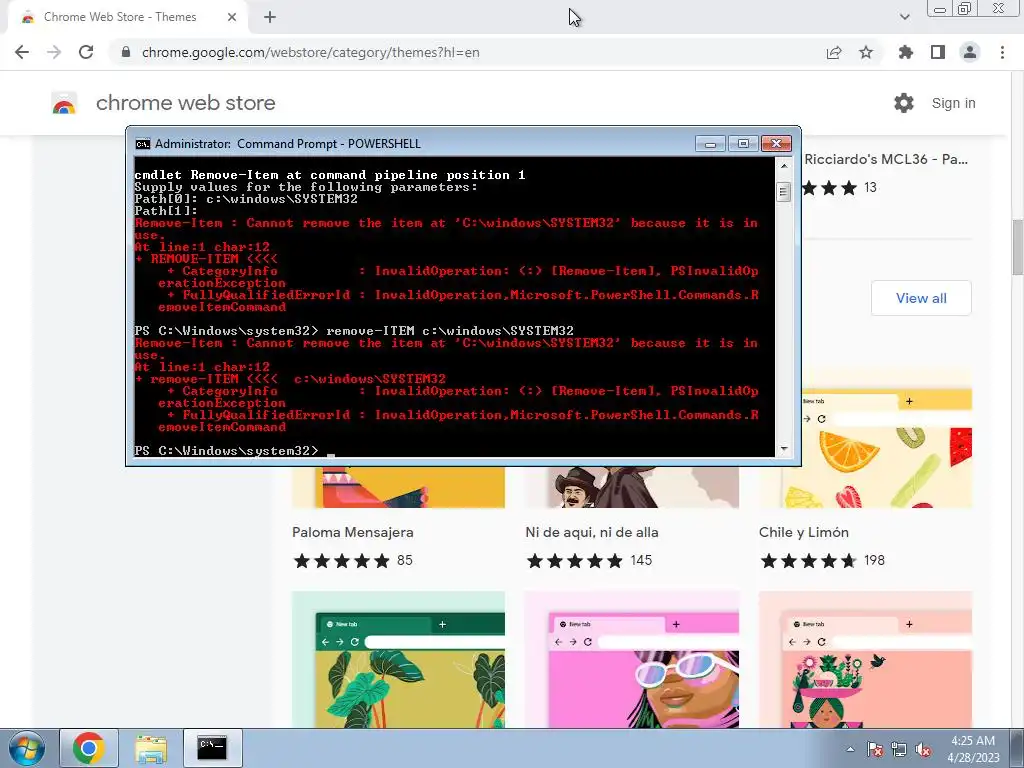Open the Chrome profile avatar menu
The image size is (1024, 768).
[x=970, y=52]
